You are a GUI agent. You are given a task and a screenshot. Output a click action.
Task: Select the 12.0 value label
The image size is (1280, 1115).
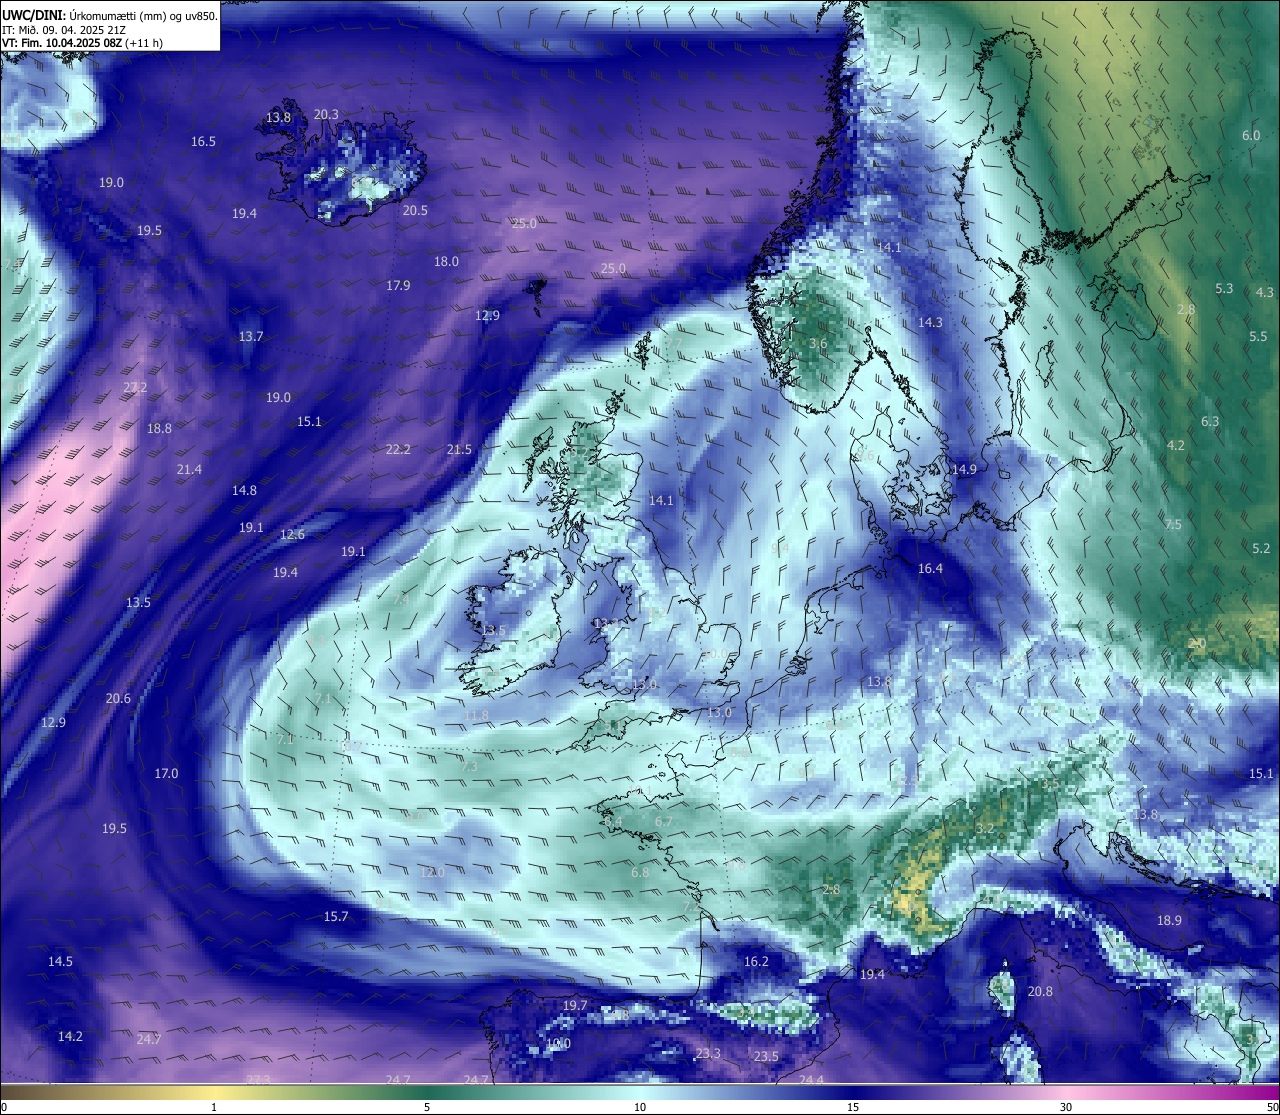pyautogui.click(x=432, y=873)
